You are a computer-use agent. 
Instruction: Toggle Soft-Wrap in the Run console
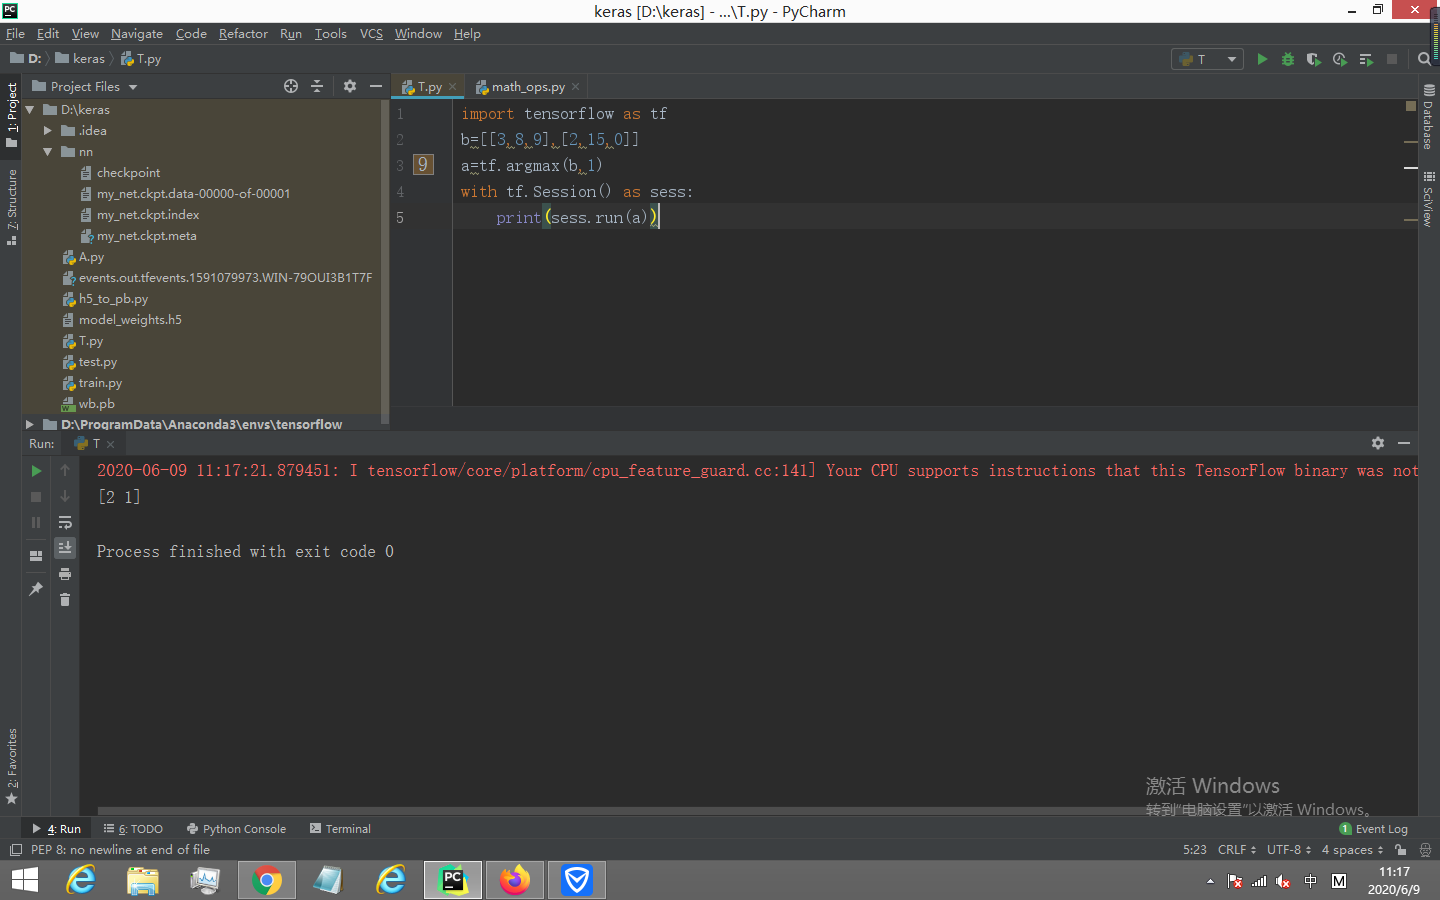pyautogui.click(x=65, y=522)
